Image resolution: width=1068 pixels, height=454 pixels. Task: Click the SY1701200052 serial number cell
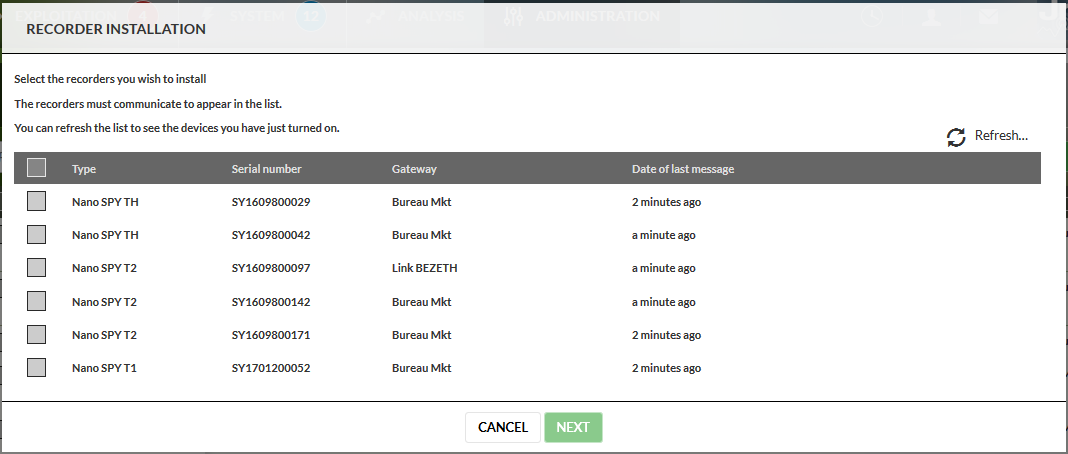tap(270, 368)
